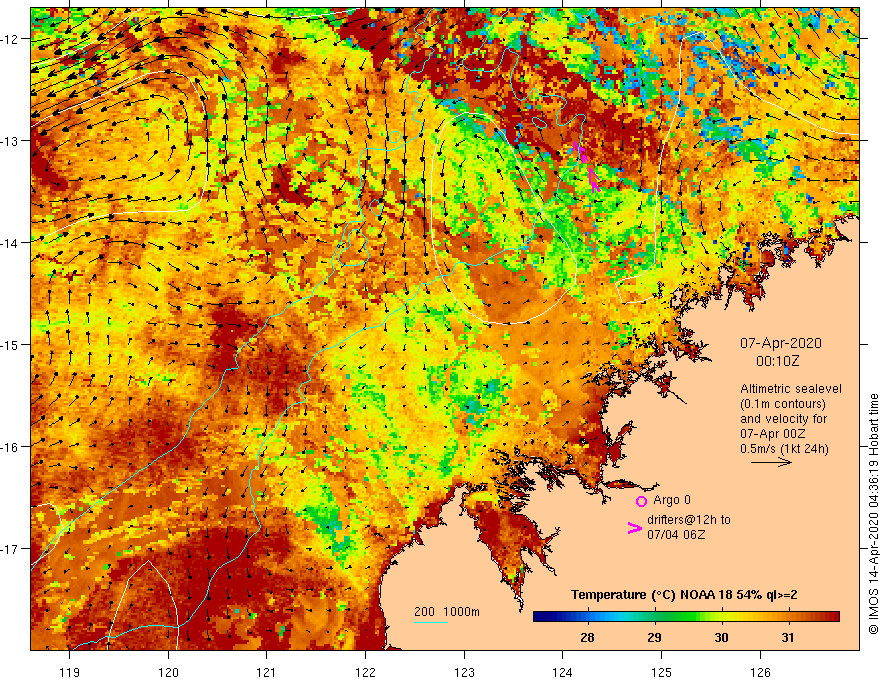Click the 07/04 06Z text
Screen dimensions: 880x680
[x=676, y=535]
